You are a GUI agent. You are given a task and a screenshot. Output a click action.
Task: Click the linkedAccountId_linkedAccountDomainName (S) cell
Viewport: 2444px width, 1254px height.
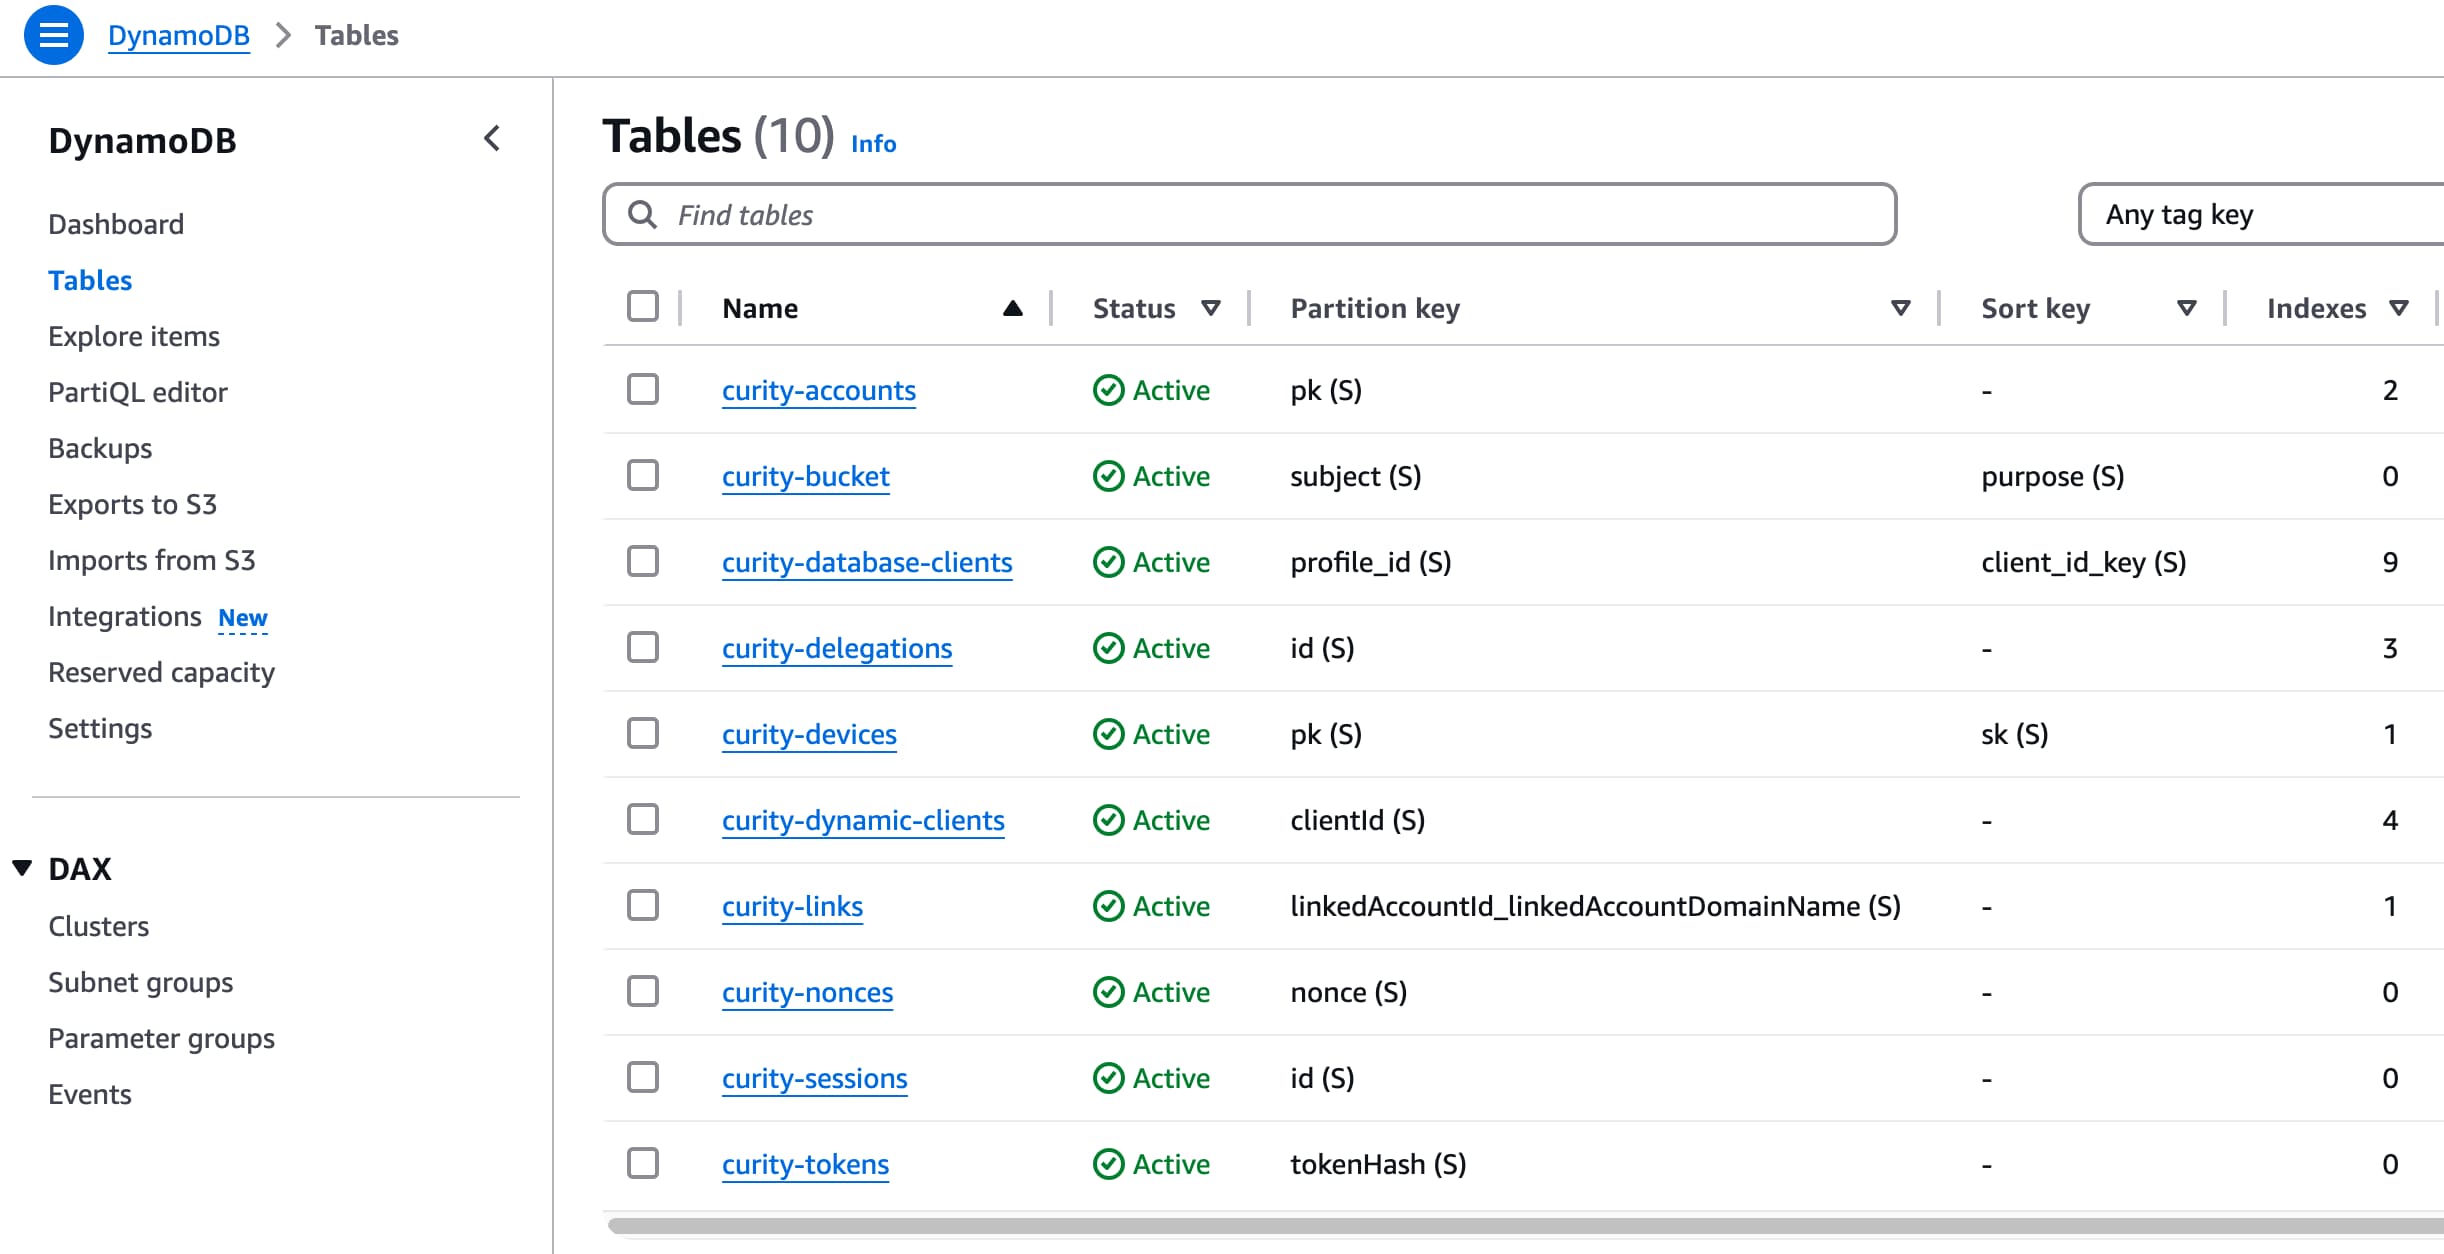(x=1595, y=906)
